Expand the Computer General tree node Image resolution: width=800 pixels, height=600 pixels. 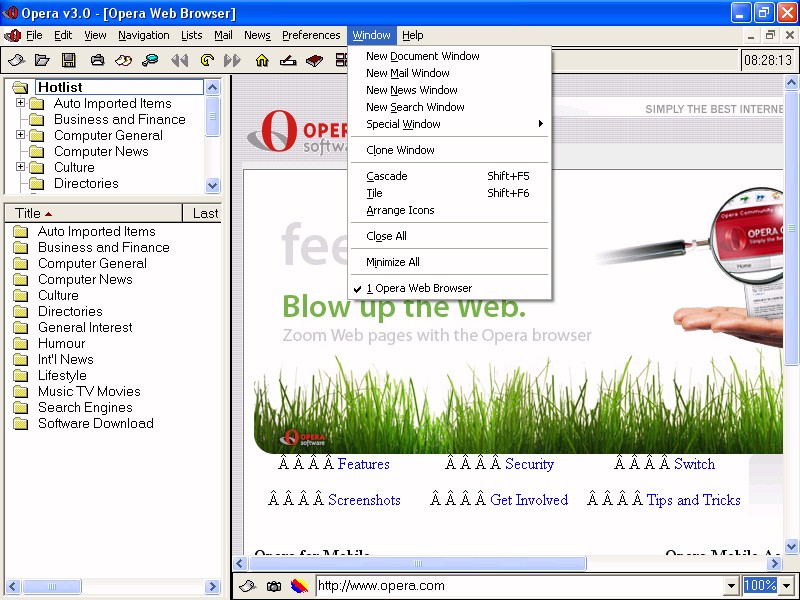click(20, 135)
